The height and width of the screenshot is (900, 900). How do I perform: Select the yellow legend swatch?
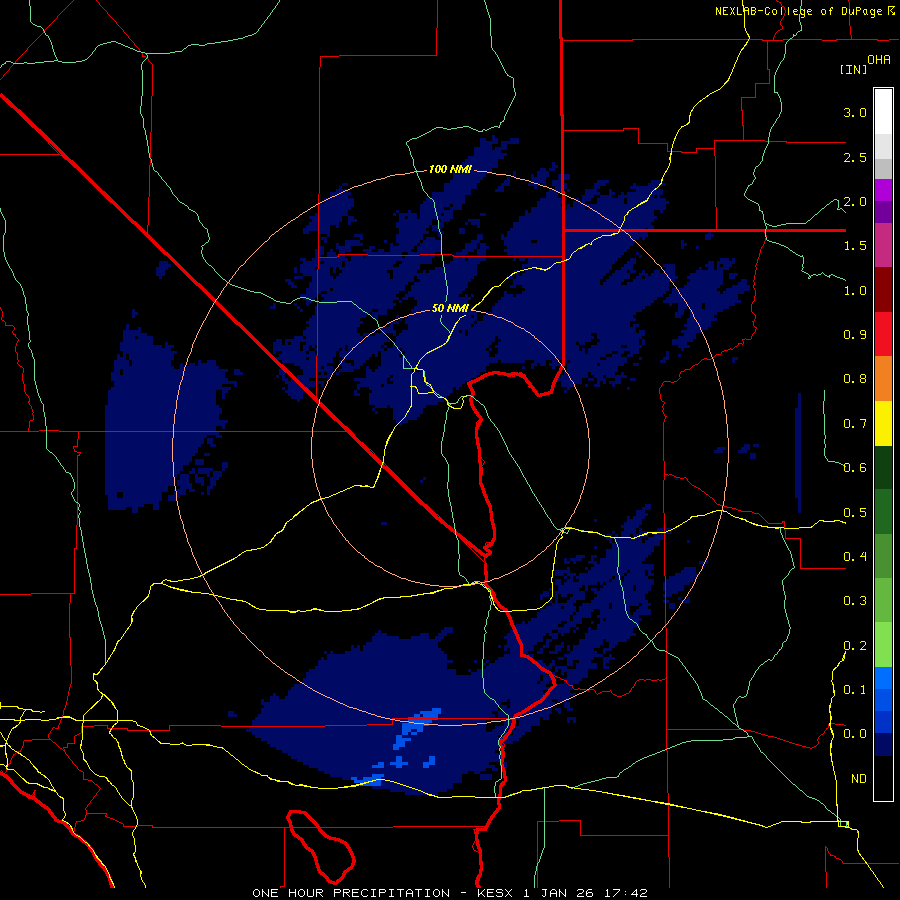(x=883, y=423)
